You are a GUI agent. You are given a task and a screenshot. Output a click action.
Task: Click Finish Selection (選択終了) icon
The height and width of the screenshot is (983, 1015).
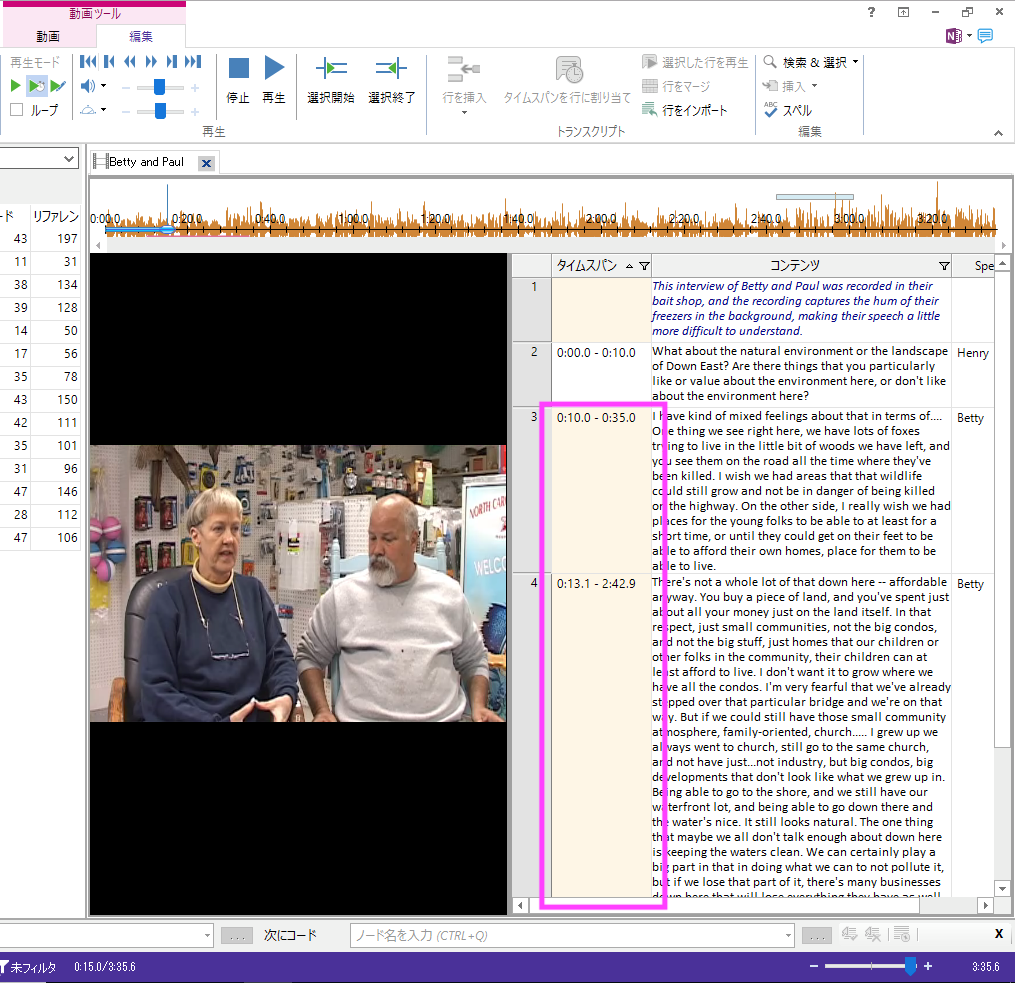tap(391, 69)
